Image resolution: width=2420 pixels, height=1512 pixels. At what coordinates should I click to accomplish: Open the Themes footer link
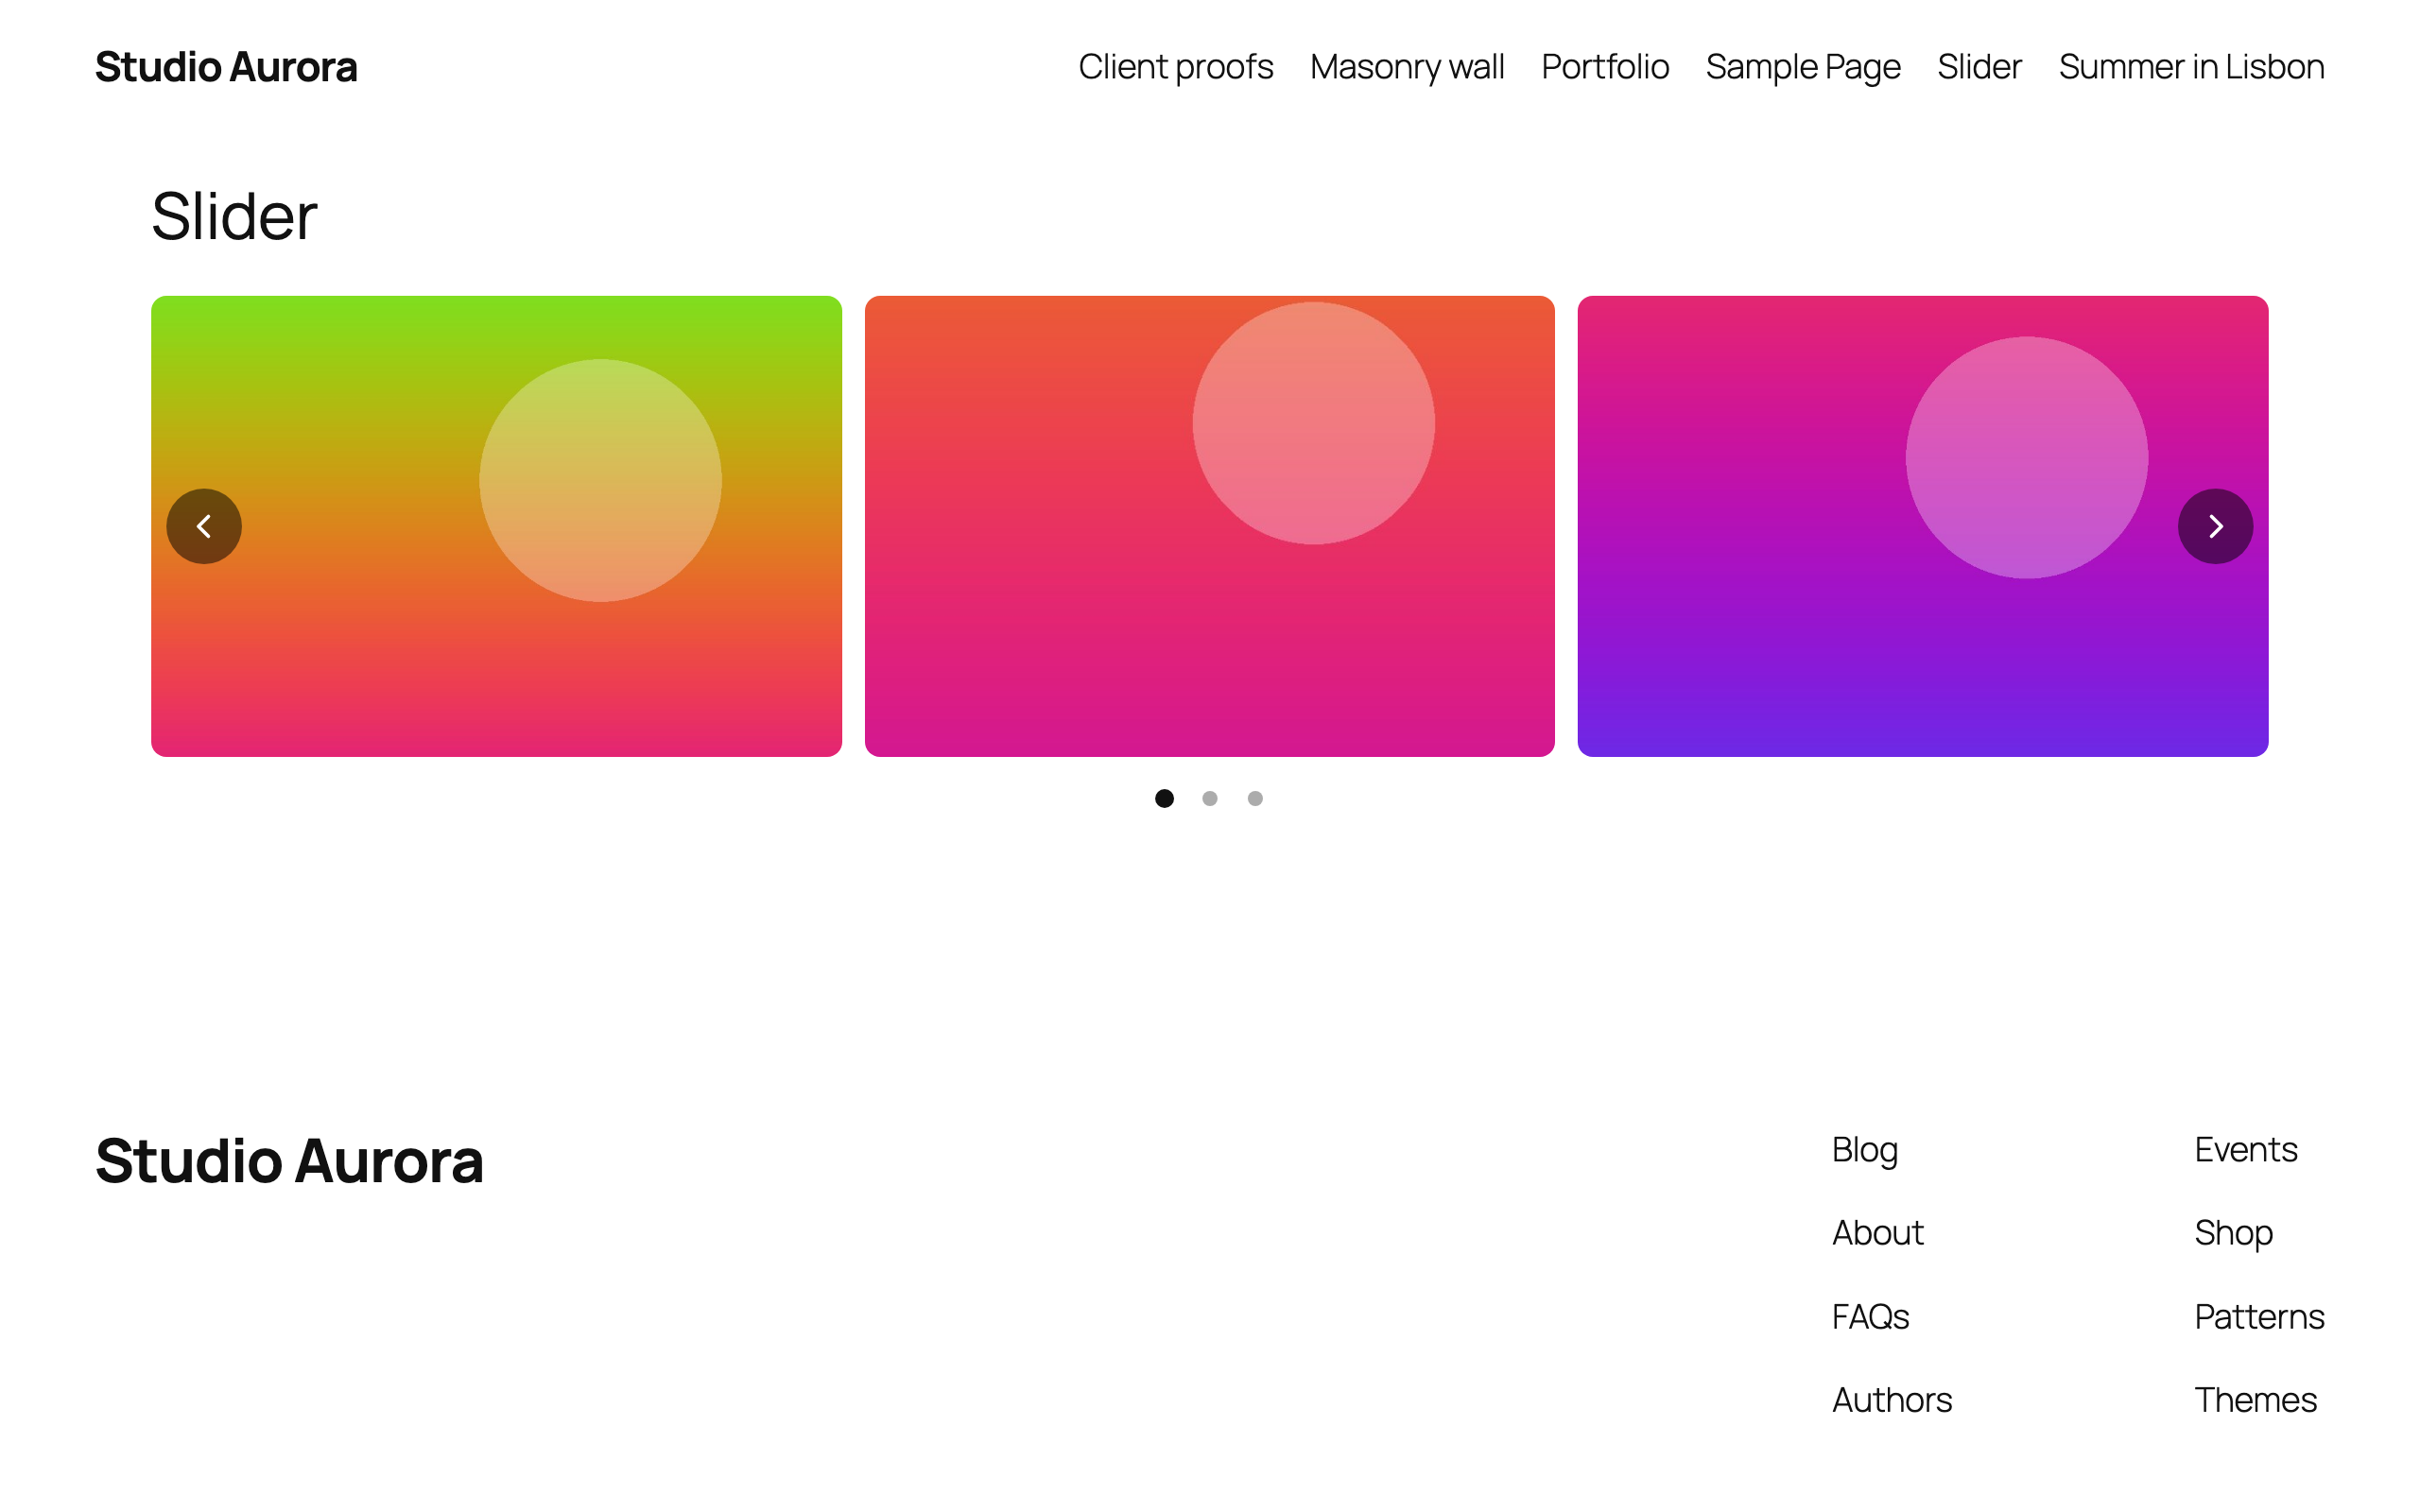point(2255,1400)
